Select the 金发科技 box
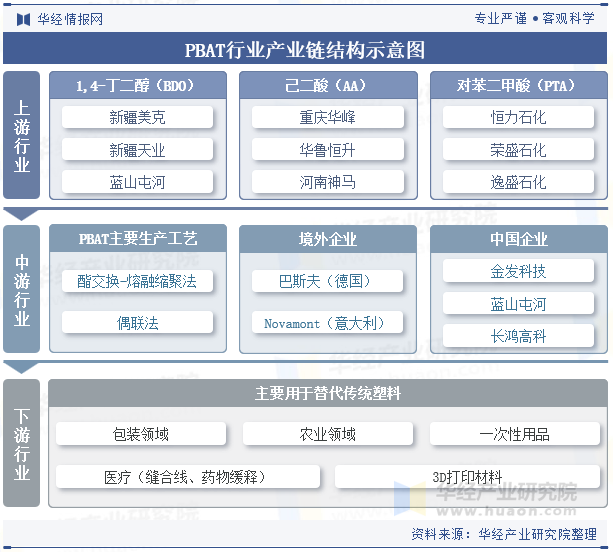 [x=518, y=271]
